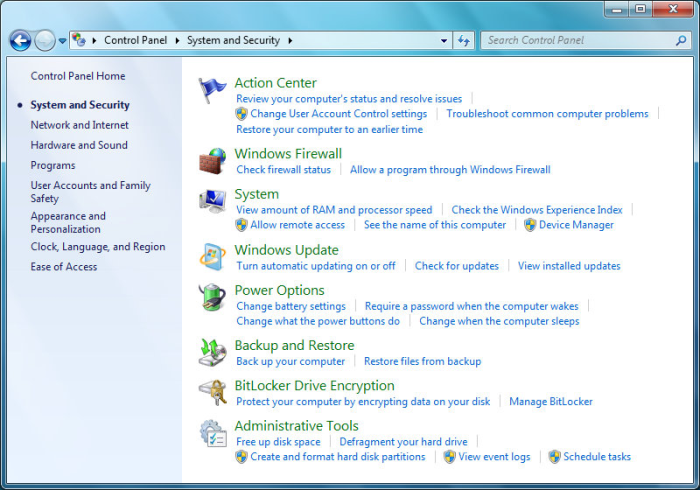
Task: Open the Action Center heading link
Action: 275,83
